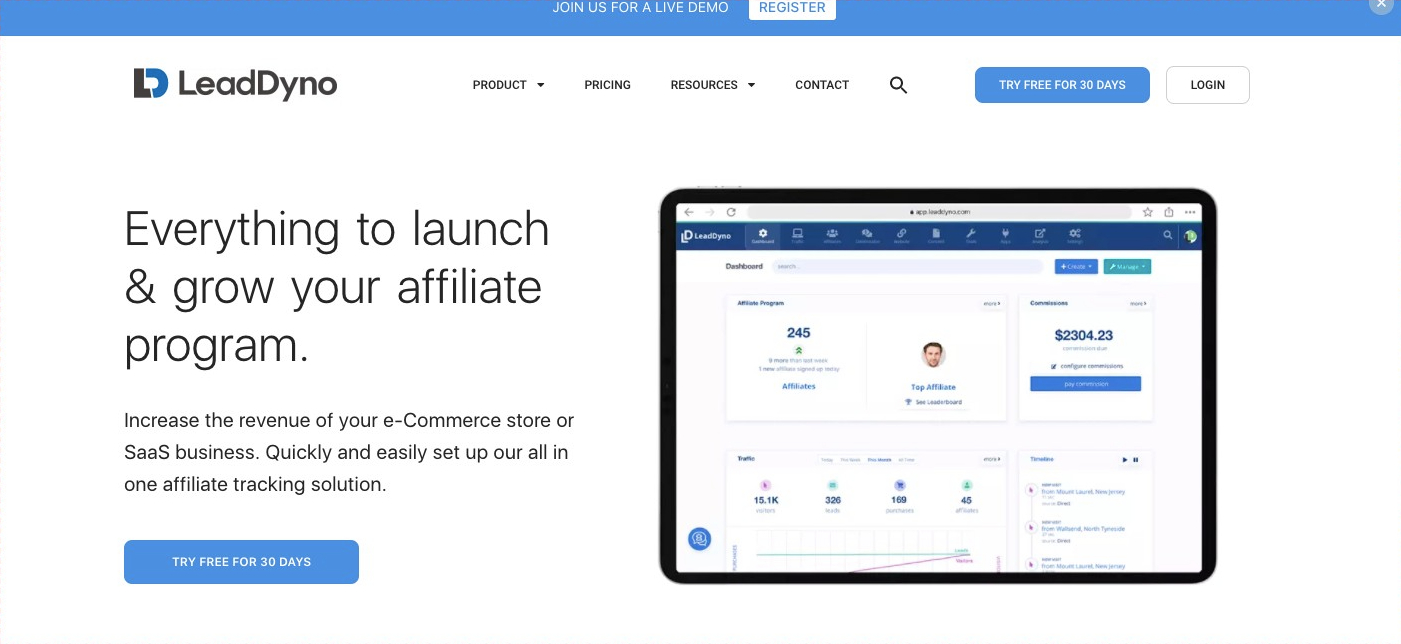
Task: Select the This Week traffic filter tab
Action: (851, 460)
